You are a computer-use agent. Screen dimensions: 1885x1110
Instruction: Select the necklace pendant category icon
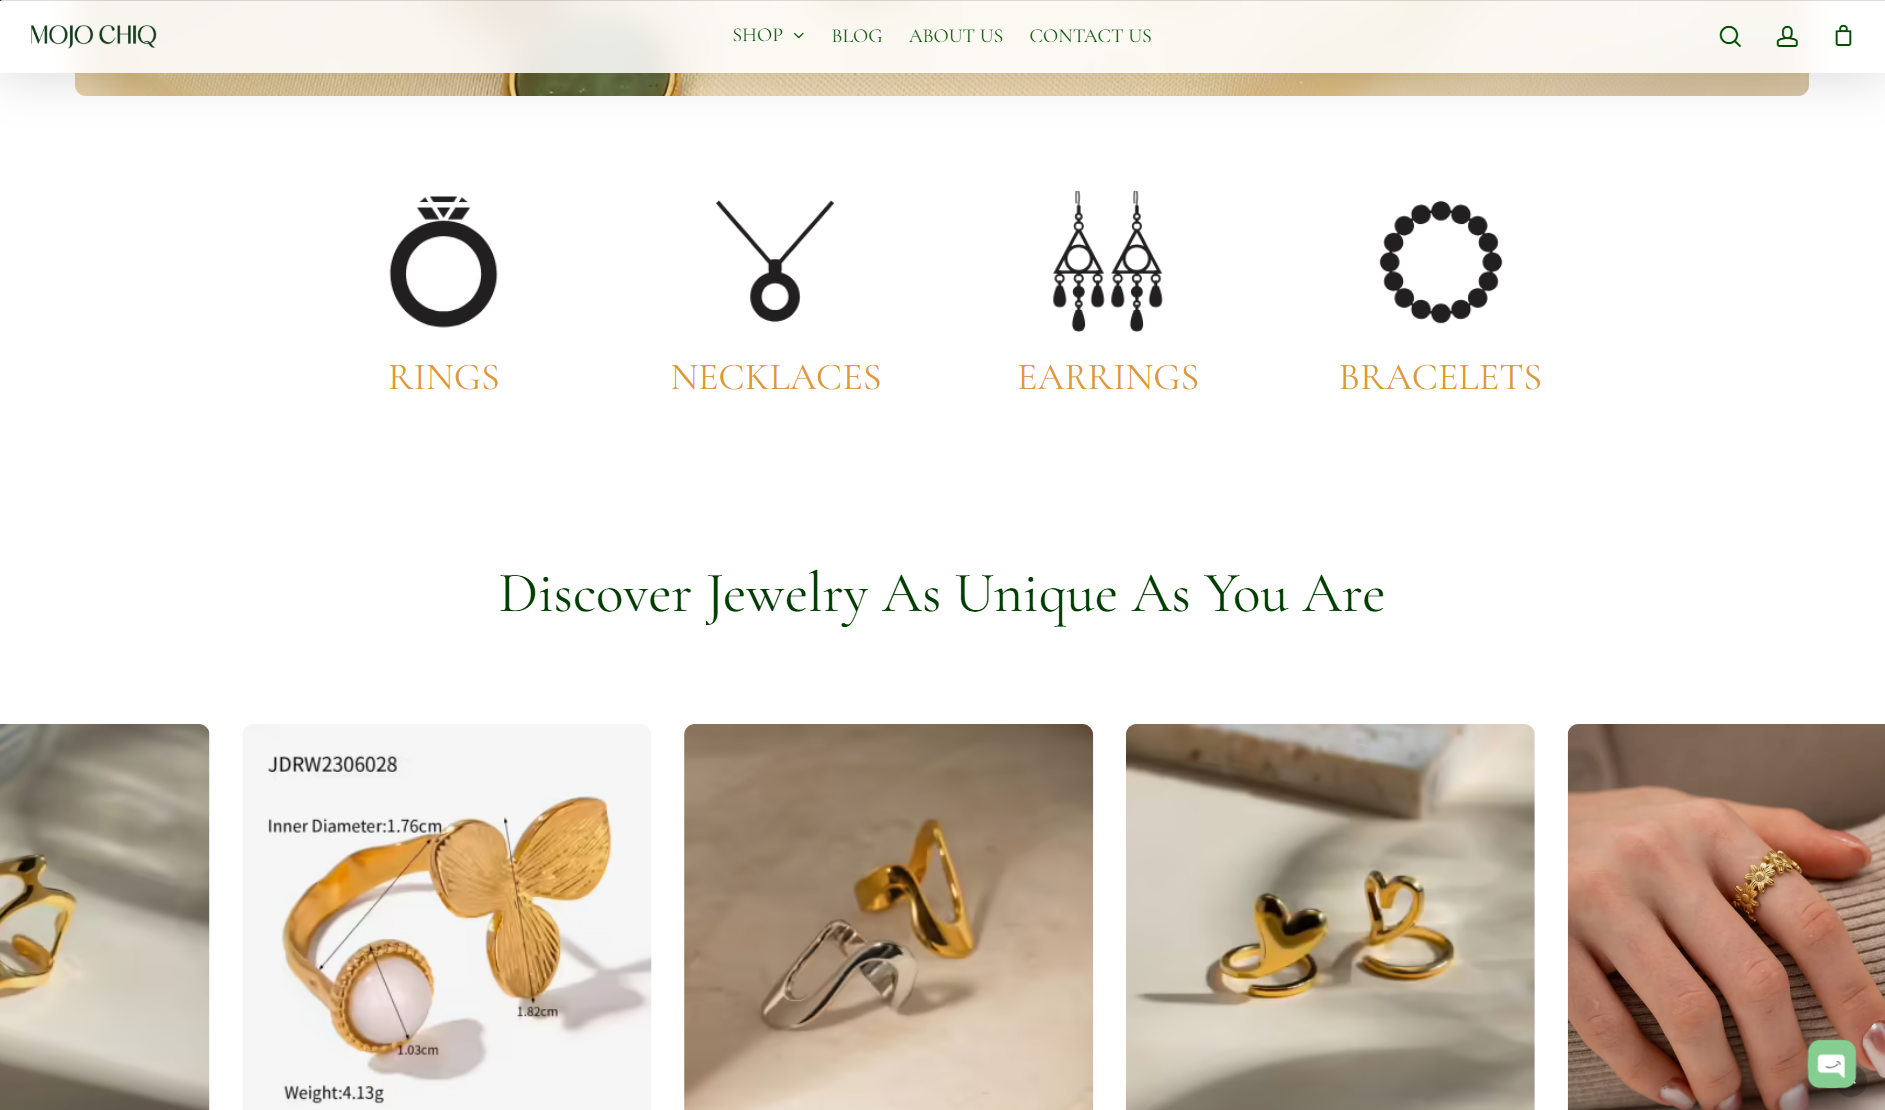coord(775,261)
